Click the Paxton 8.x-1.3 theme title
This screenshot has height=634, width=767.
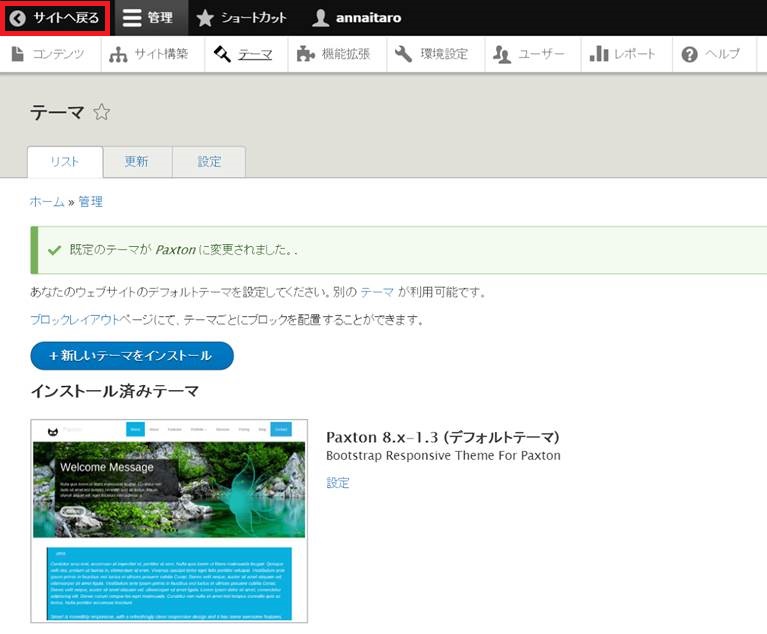point(443,437)
